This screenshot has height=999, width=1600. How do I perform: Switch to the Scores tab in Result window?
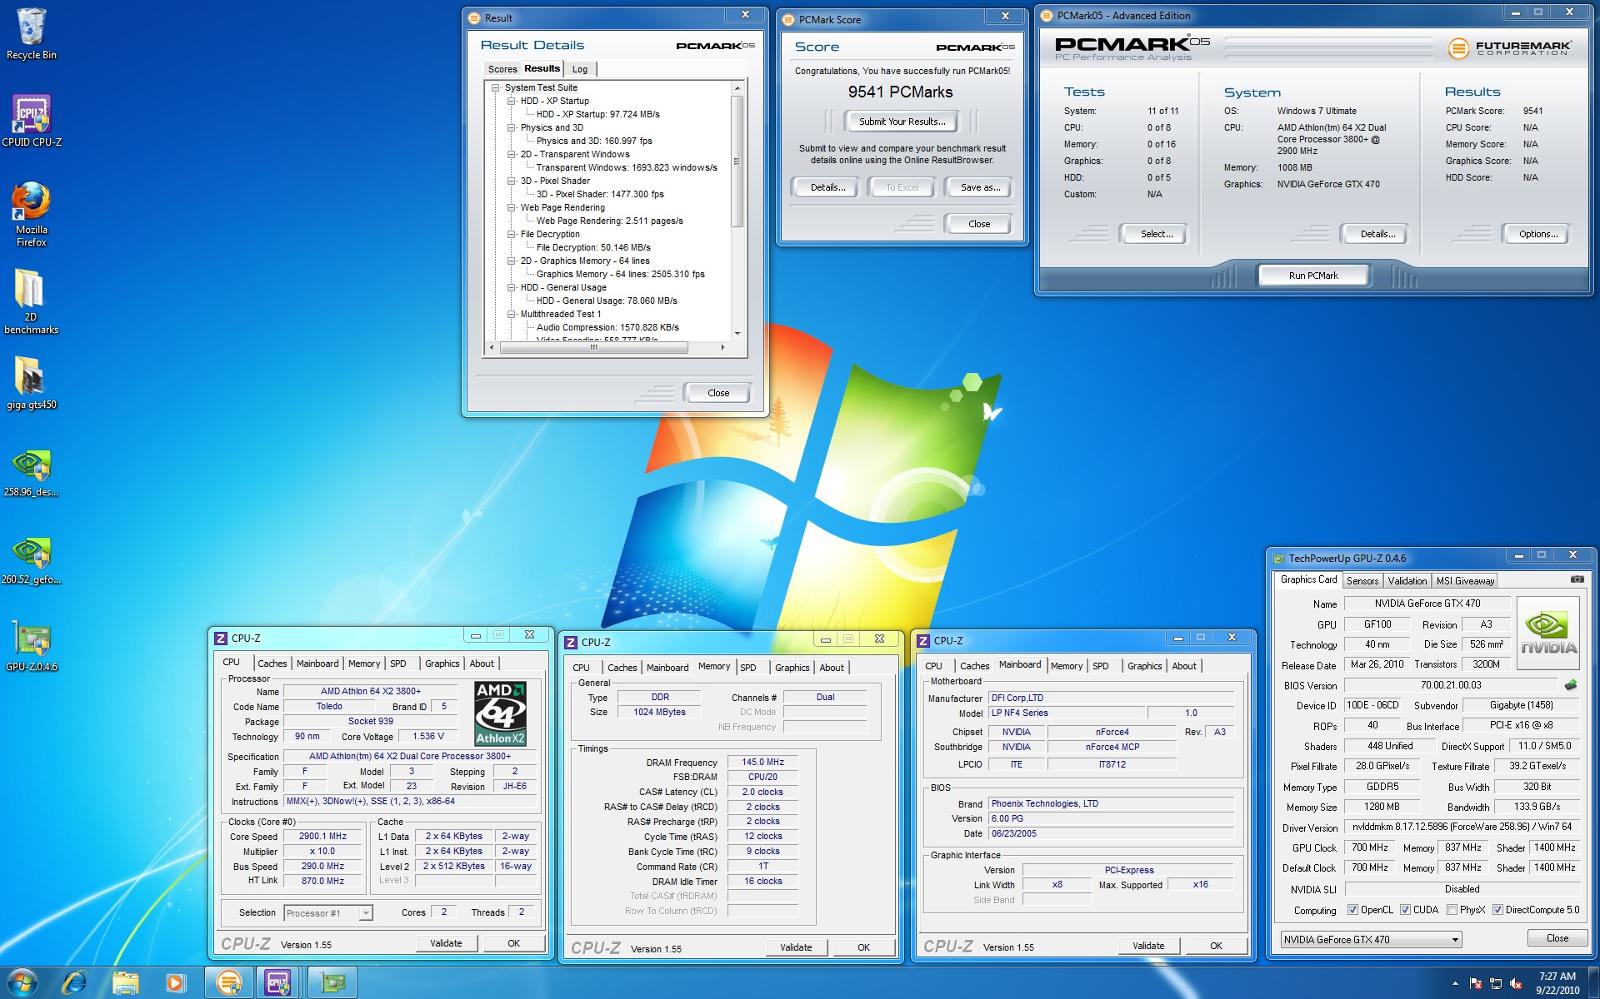502,69
